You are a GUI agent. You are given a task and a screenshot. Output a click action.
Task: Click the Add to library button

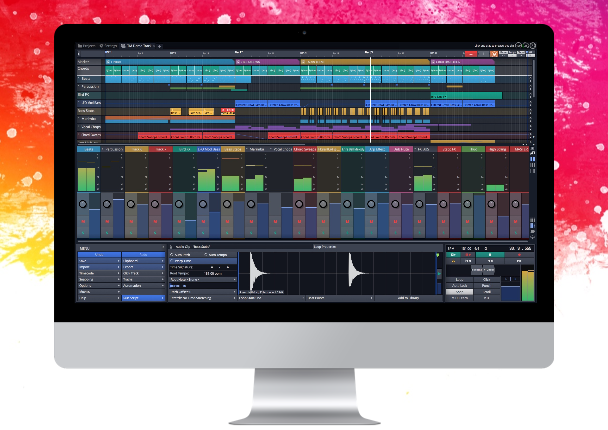(408, 298)
